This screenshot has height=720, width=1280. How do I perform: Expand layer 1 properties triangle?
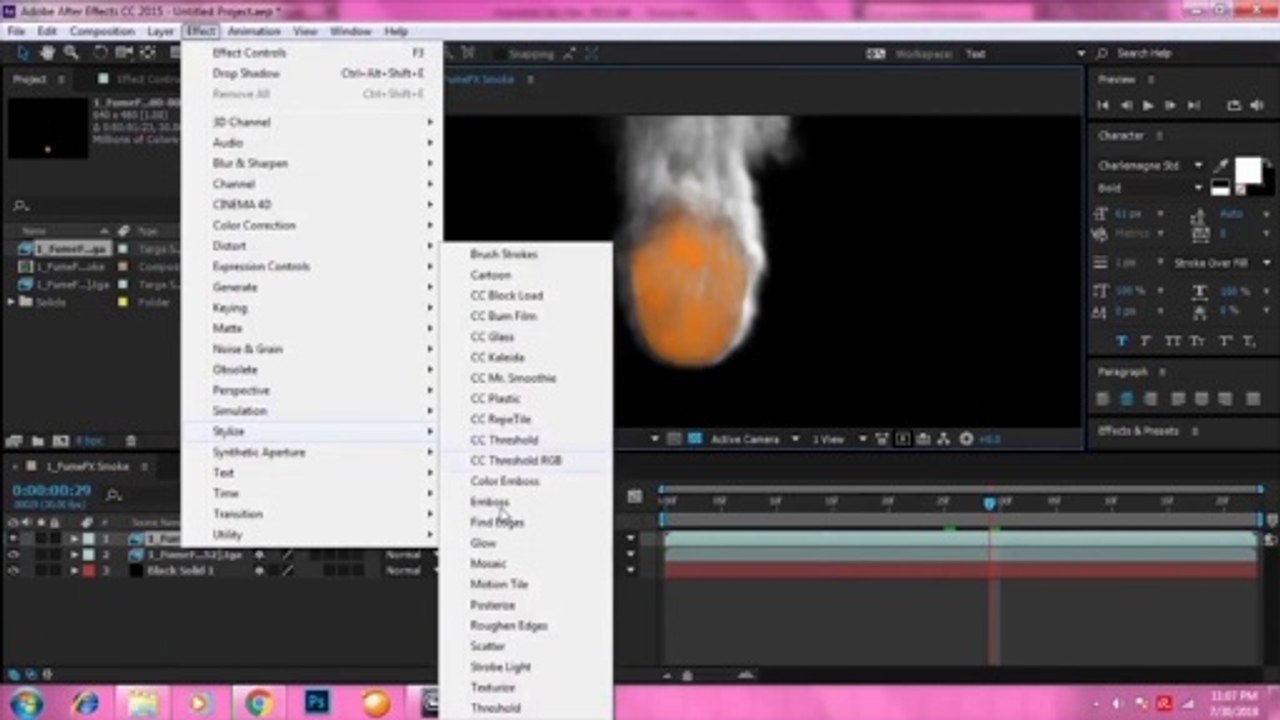(x=73, y=538)
